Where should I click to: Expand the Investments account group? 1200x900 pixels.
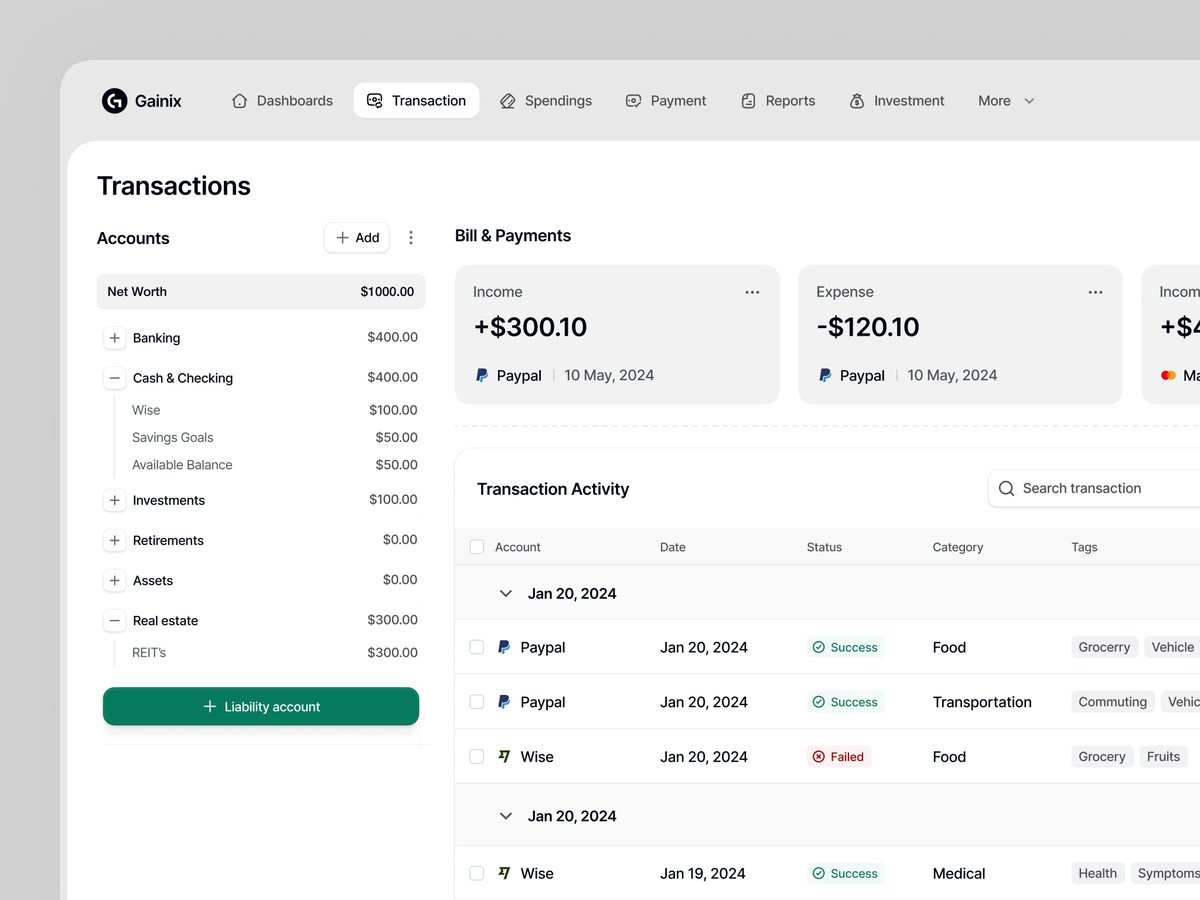(114, 500)
